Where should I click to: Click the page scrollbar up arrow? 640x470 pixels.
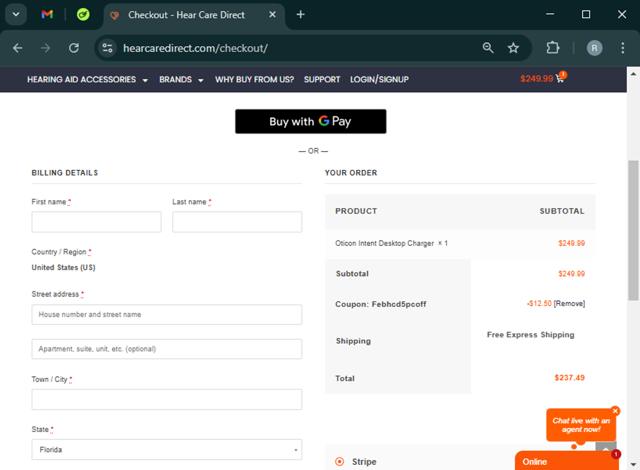[633, 74]
